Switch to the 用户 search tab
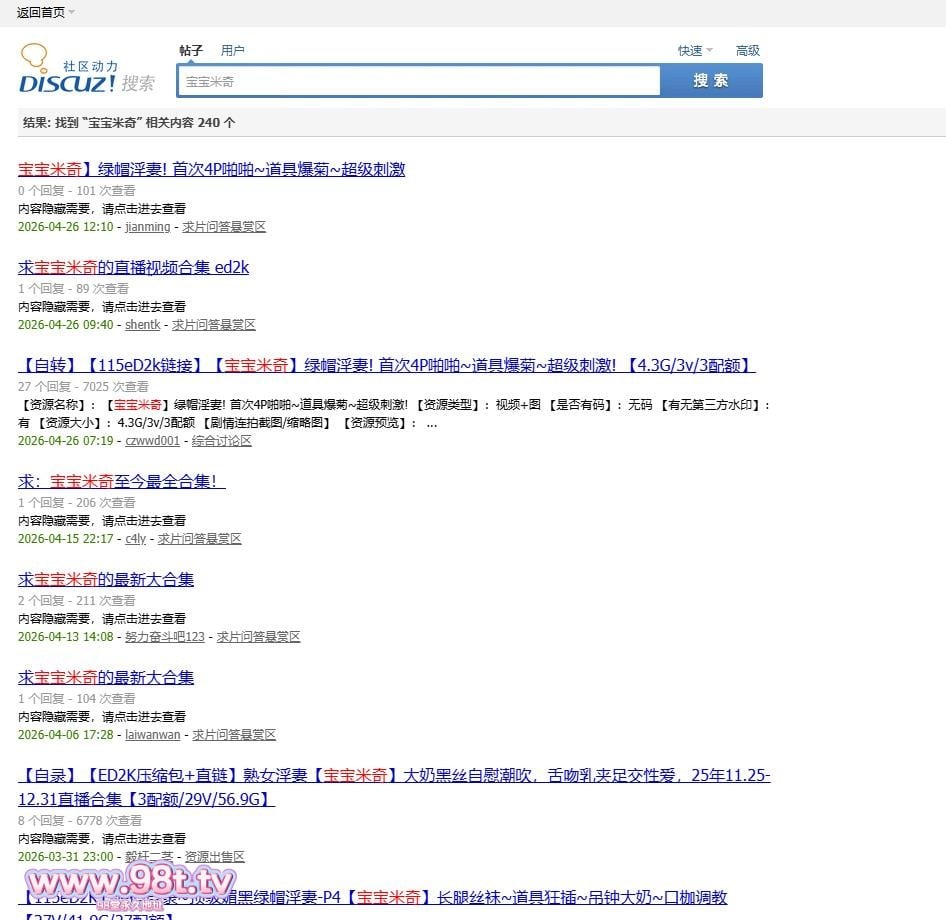The image size is (946, 920). tap(233, 51)
